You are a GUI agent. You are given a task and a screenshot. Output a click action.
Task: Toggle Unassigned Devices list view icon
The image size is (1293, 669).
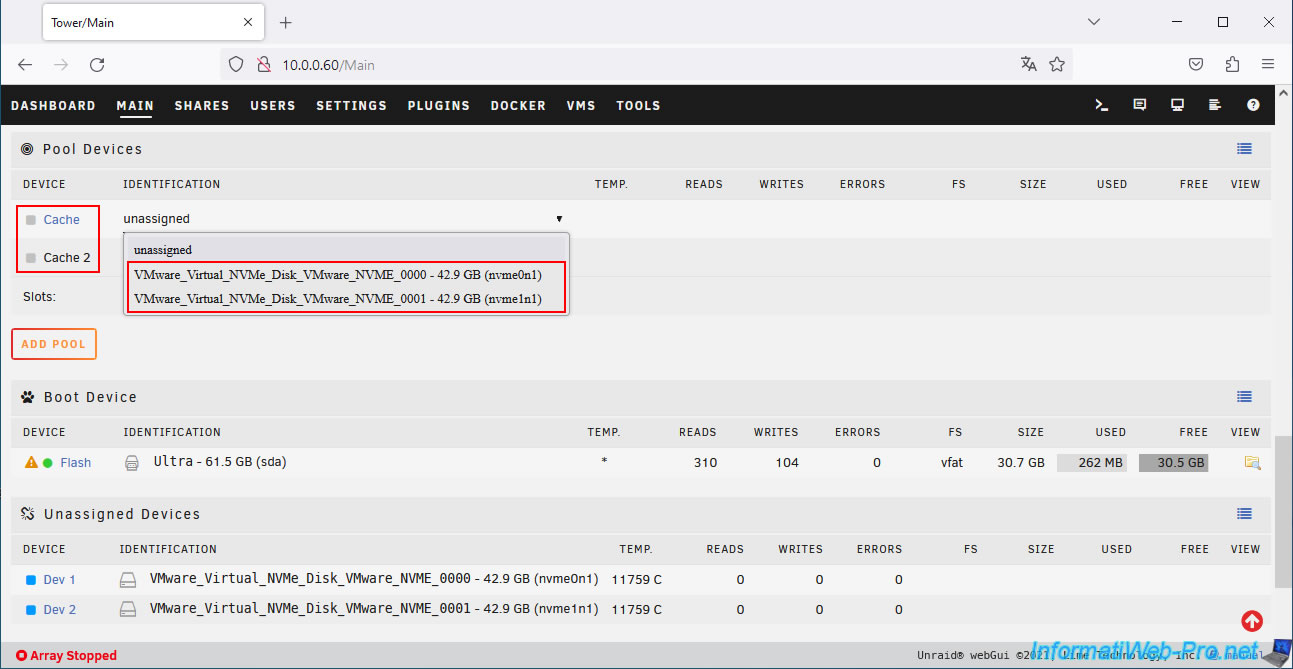tap(1244, 514)
